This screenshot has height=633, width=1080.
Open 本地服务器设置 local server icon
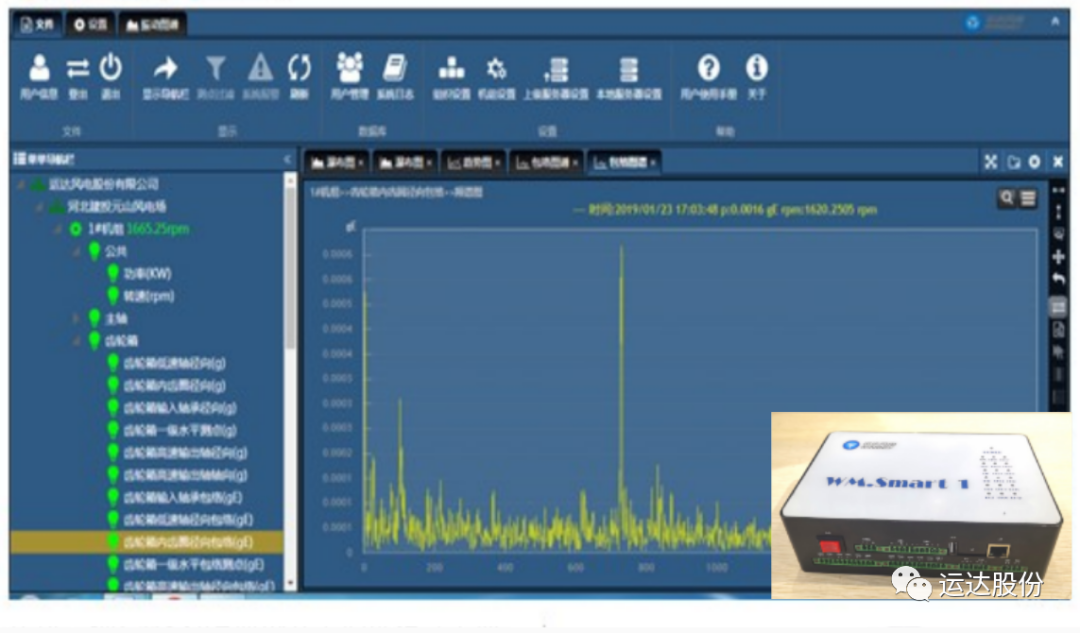pos(628,69)
